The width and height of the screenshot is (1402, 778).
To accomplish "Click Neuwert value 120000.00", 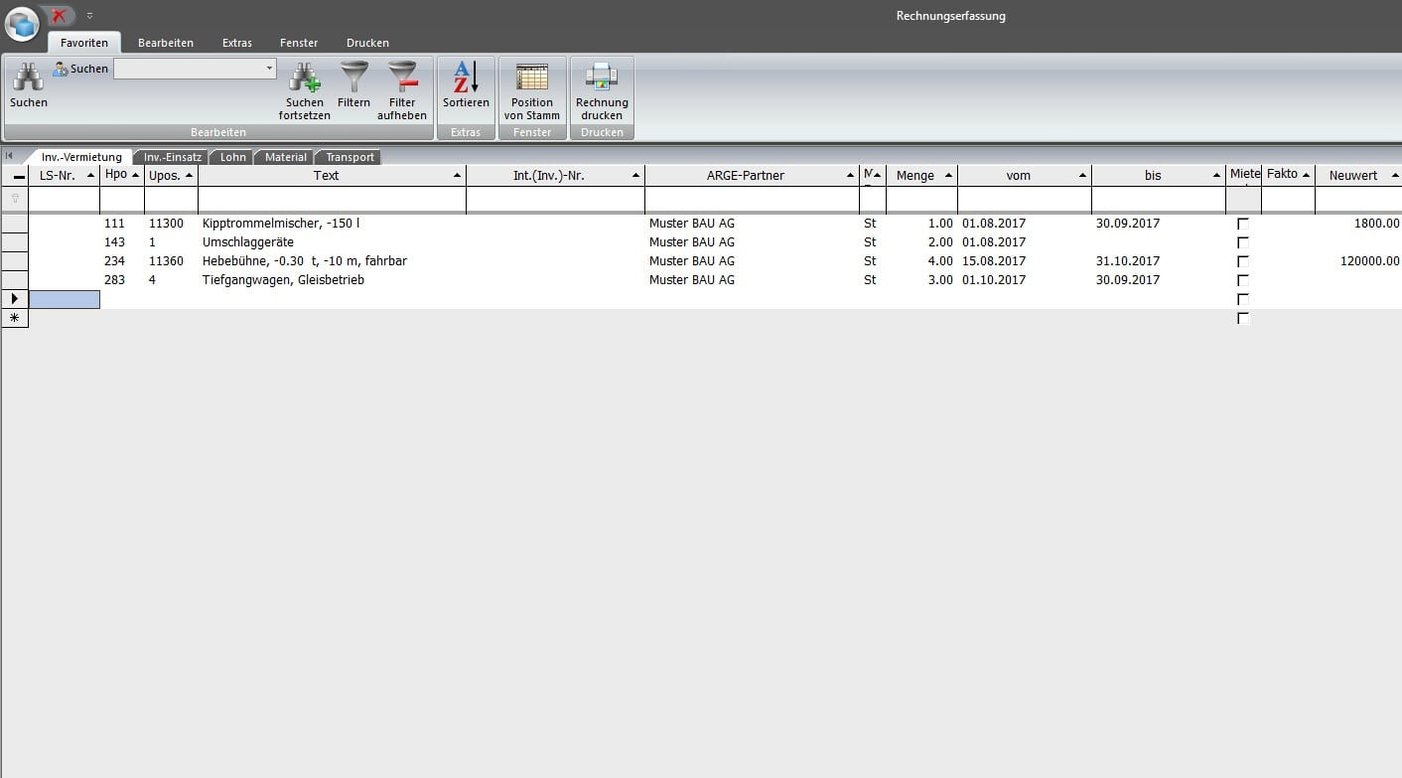I will point(1370,262).
